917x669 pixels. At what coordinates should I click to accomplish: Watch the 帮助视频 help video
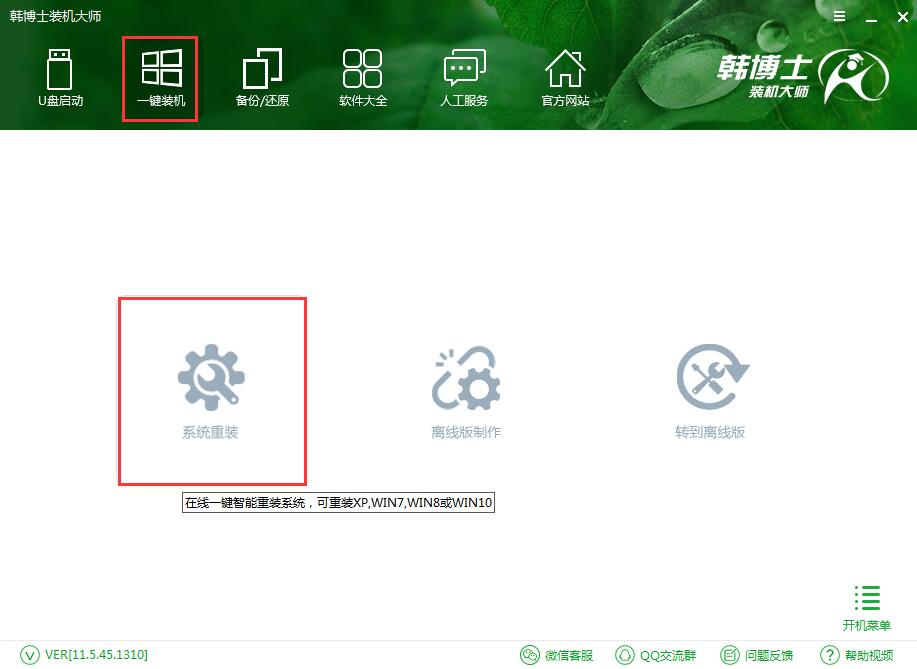coord(856,656)
